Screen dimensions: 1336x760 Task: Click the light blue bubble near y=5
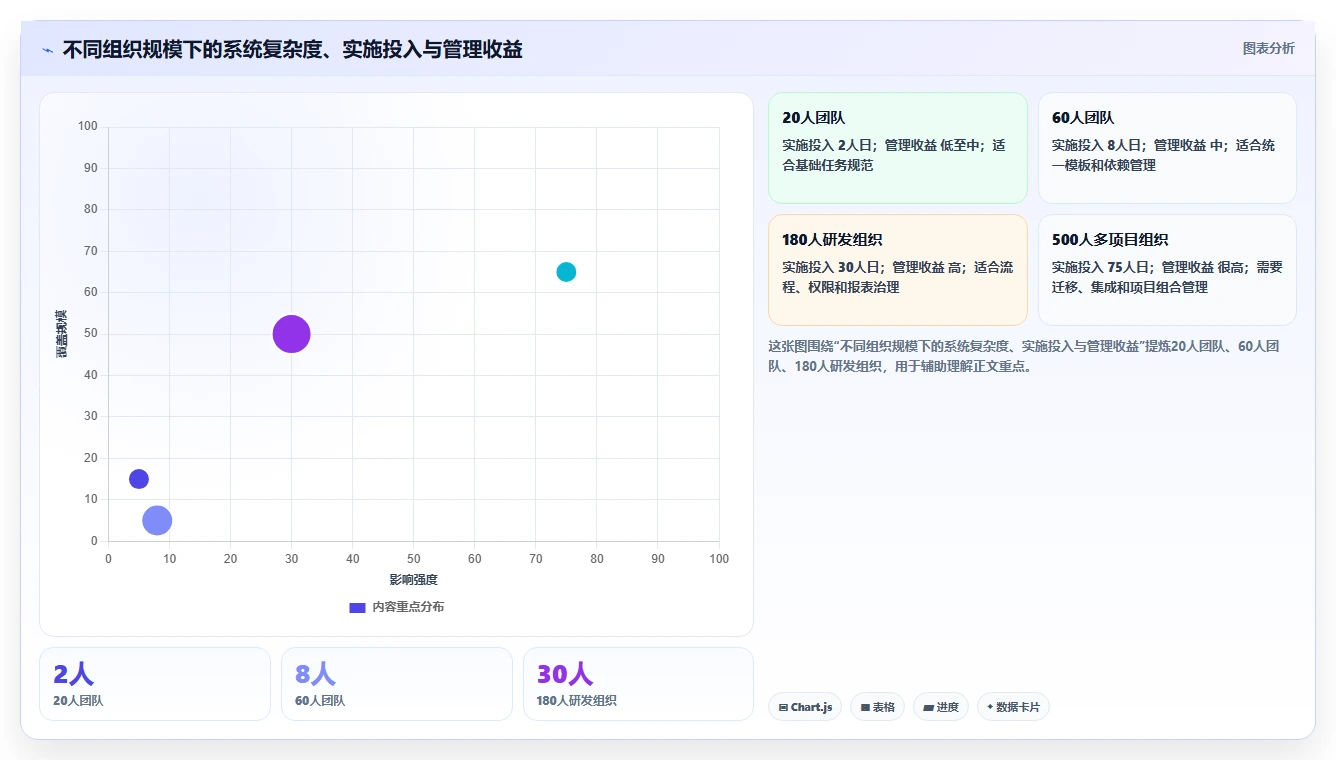click(157, 520)
